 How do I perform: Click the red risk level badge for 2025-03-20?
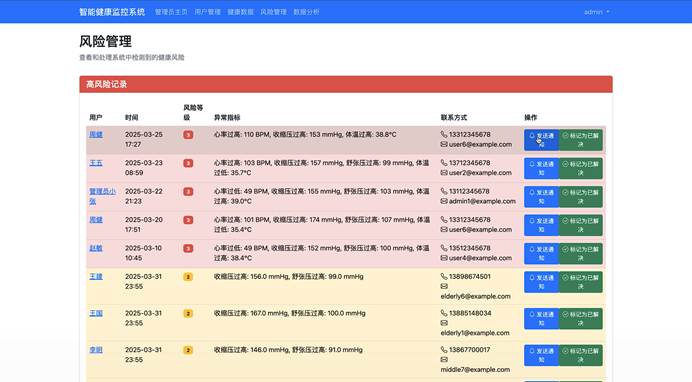click(188, 220)
